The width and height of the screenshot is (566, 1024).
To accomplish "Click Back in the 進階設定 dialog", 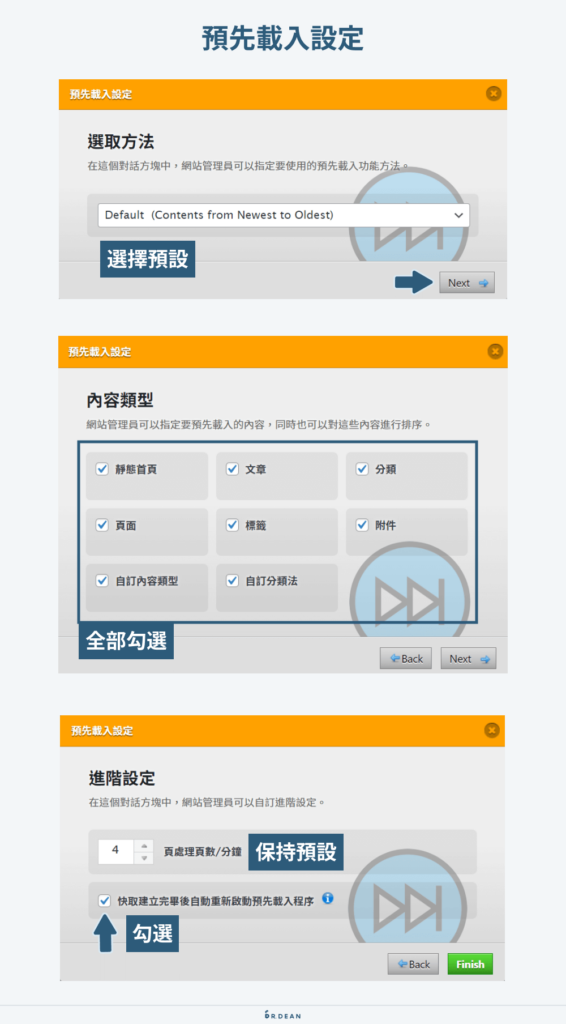I will coord(413,964).
